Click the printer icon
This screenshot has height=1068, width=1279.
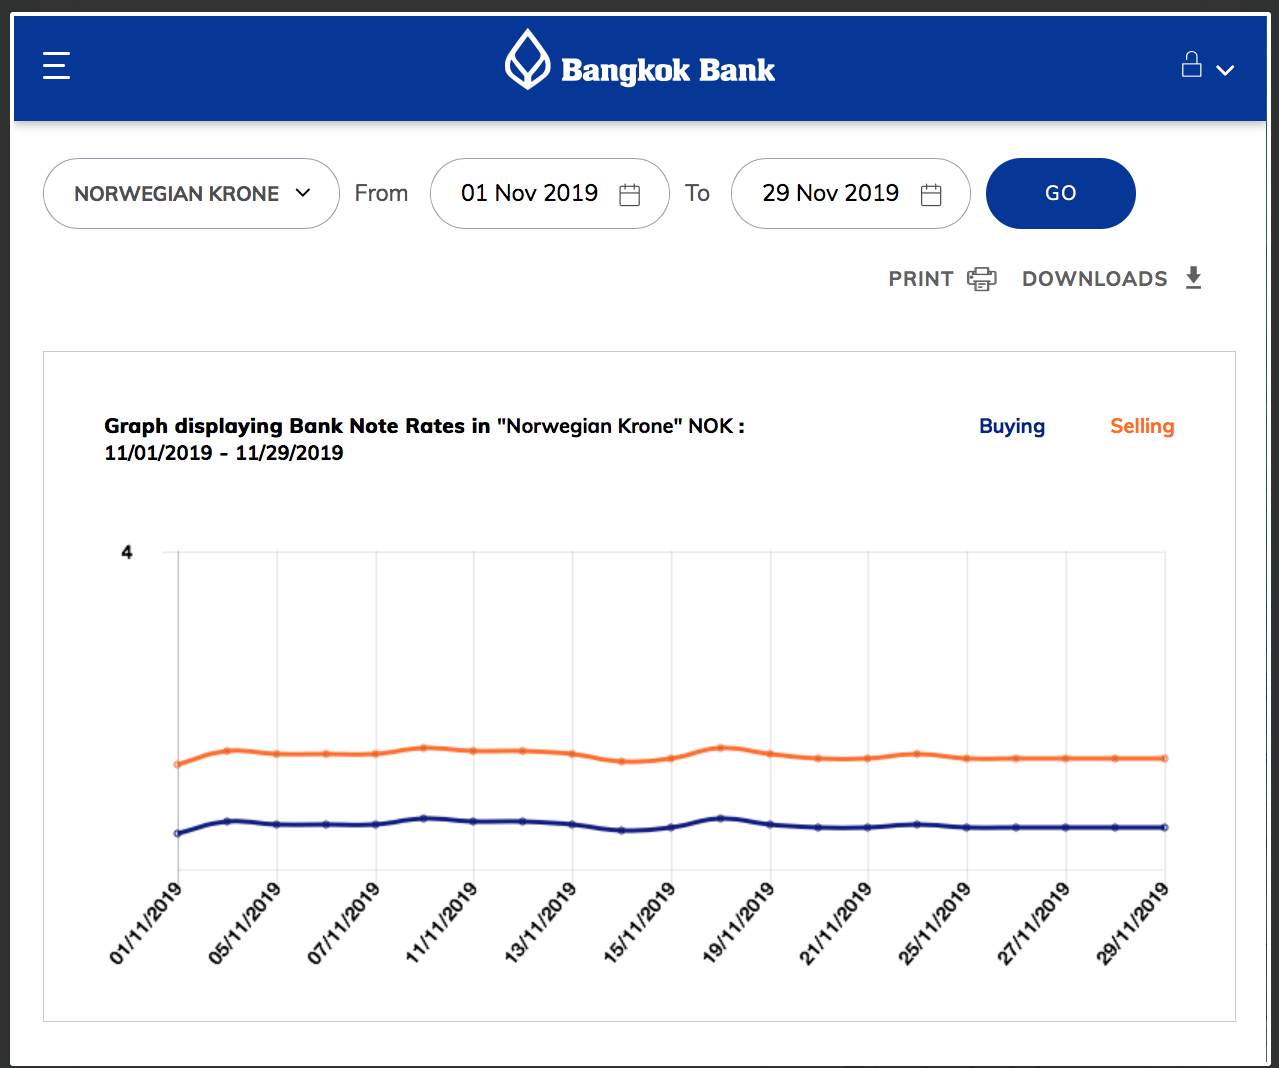pyautogui.click(x=981, y=279)
